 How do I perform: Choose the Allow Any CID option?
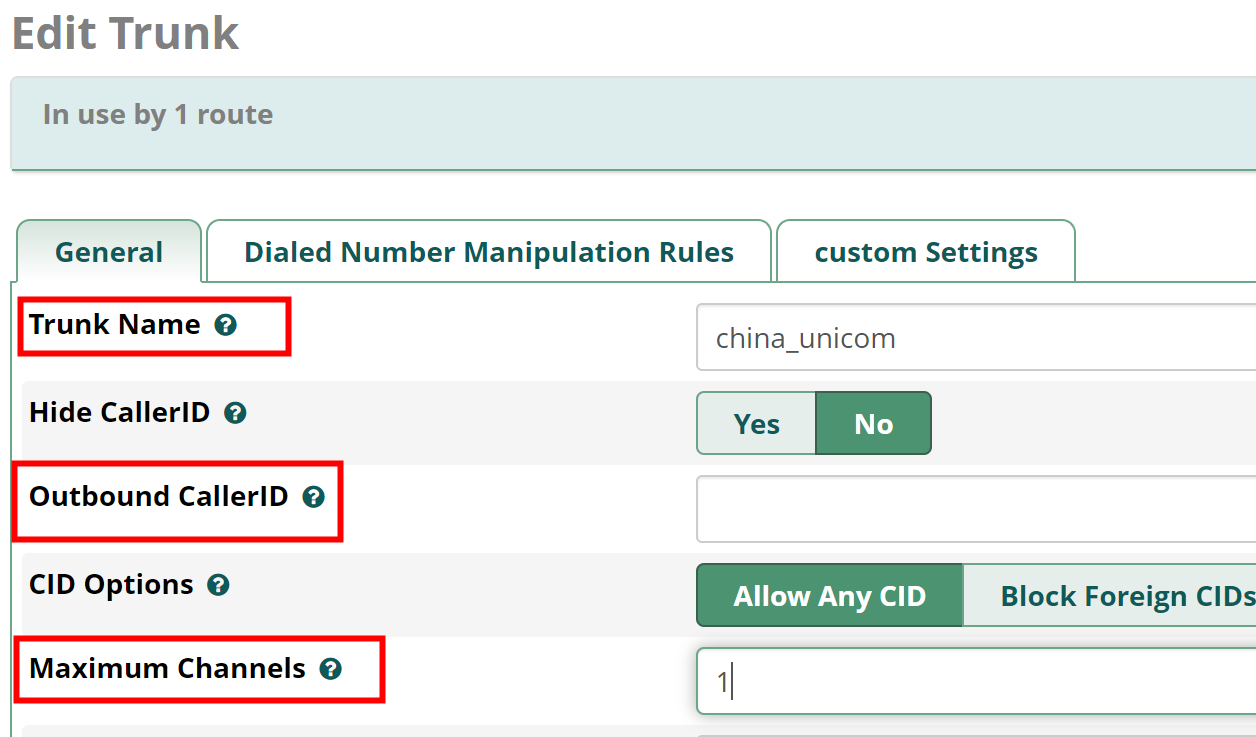[x=830, y=596]
